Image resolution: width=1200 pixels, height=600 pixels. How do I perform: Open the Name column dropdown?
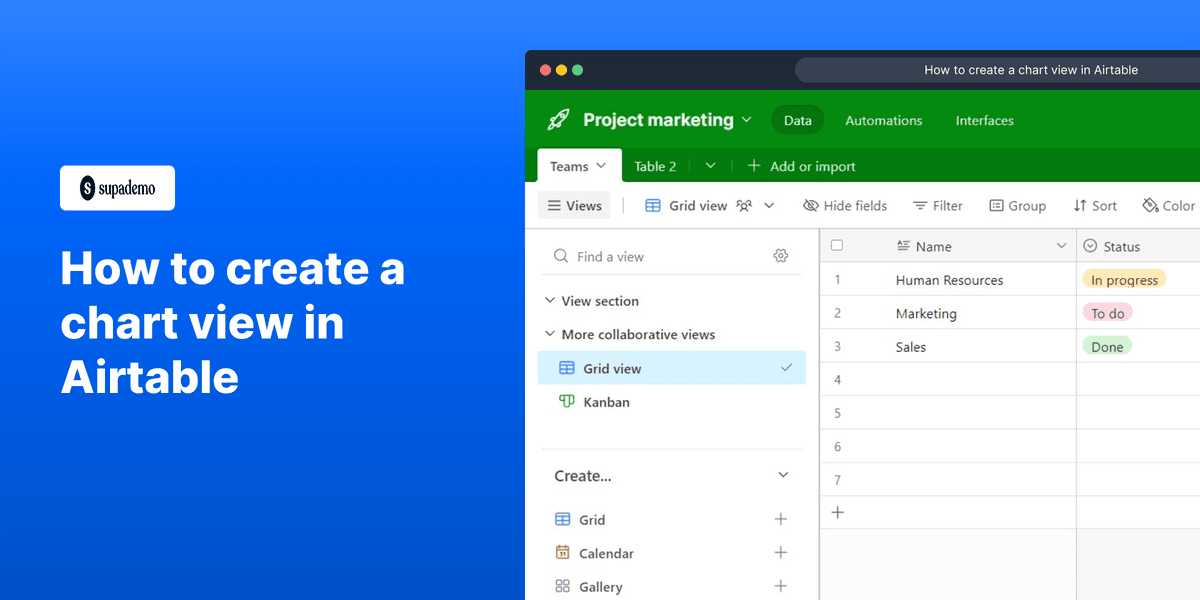[x=1062, y=245]
